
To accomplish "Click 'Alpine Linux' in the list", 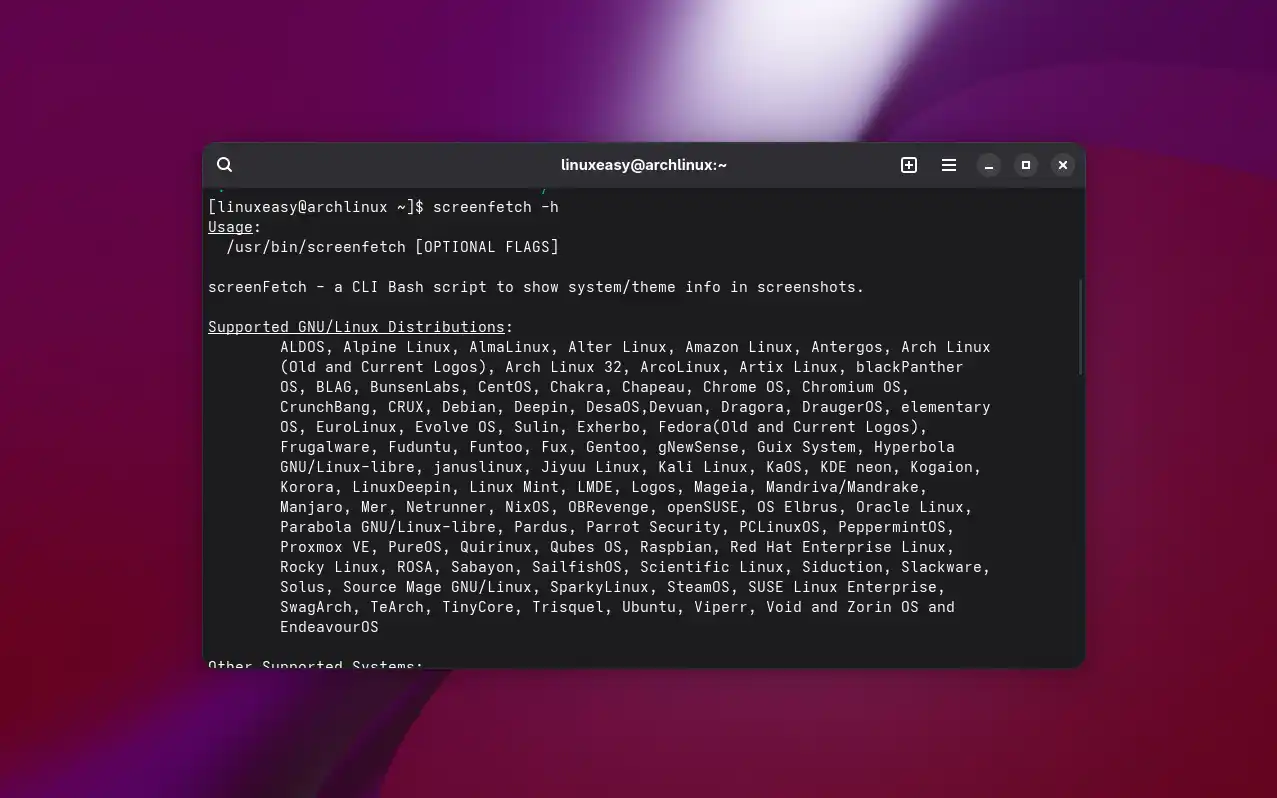I will (397, 347).
